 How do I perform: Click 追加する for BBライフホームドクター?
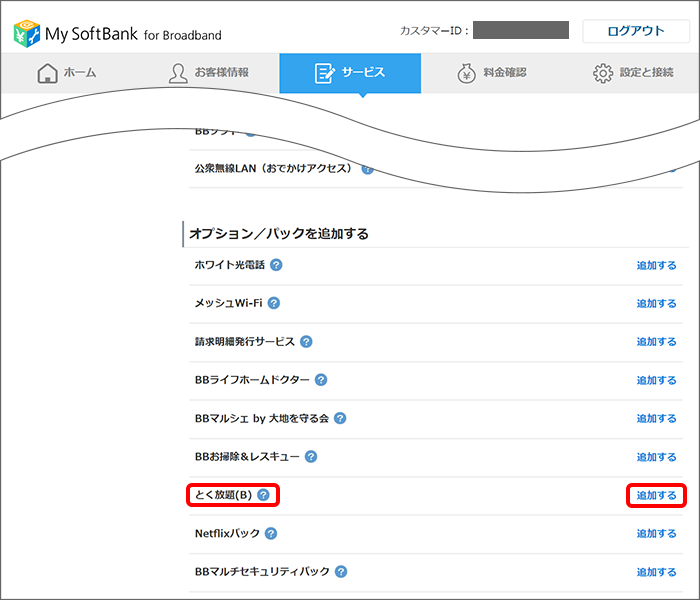pos(656,380)
